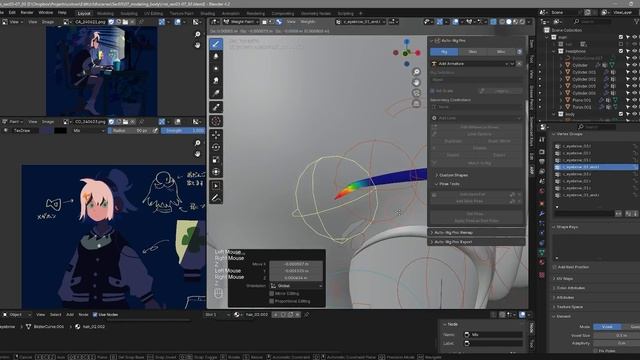Adjust the Radius slider in paint header
This screenshot has height=360, width=640.
tap(130, 131)
